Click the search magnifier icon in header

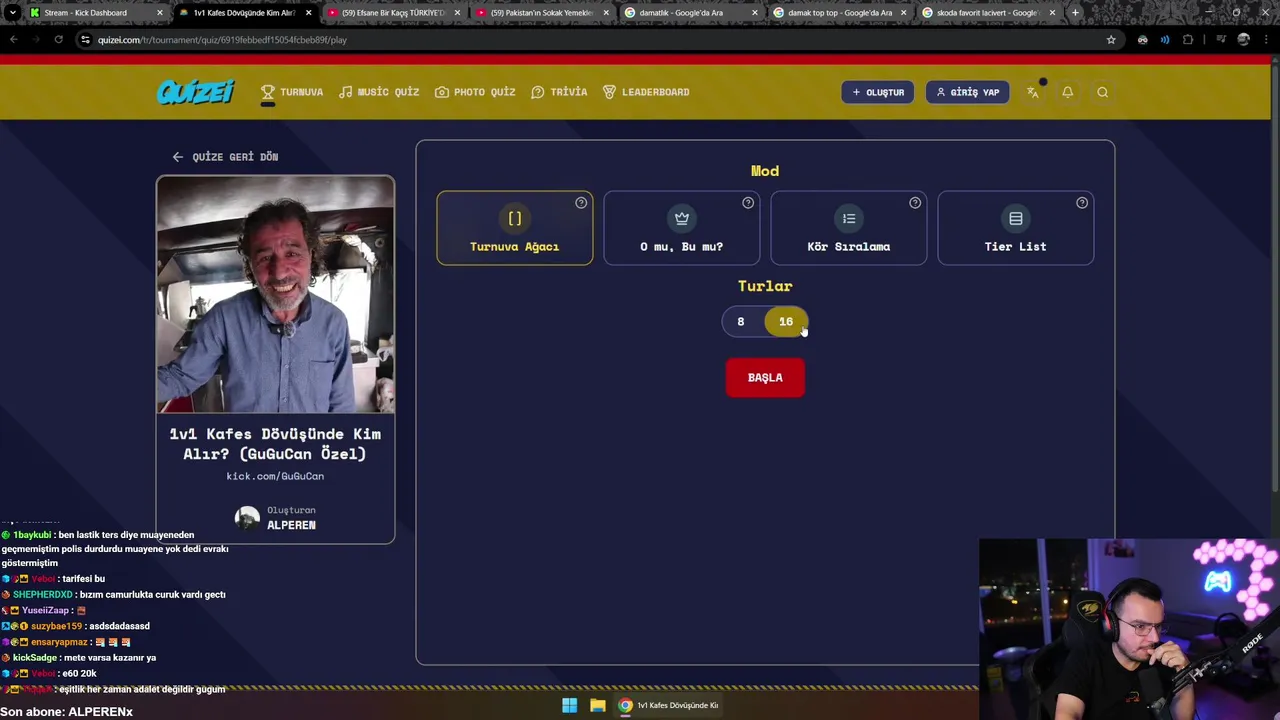tap(1102, 92)
